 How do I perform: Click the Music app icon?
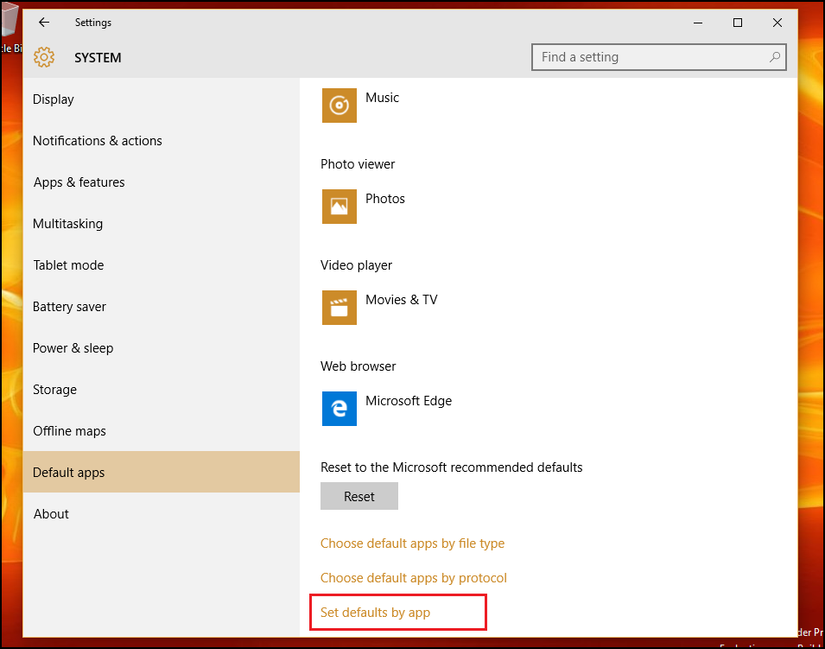tap(339, 105)
